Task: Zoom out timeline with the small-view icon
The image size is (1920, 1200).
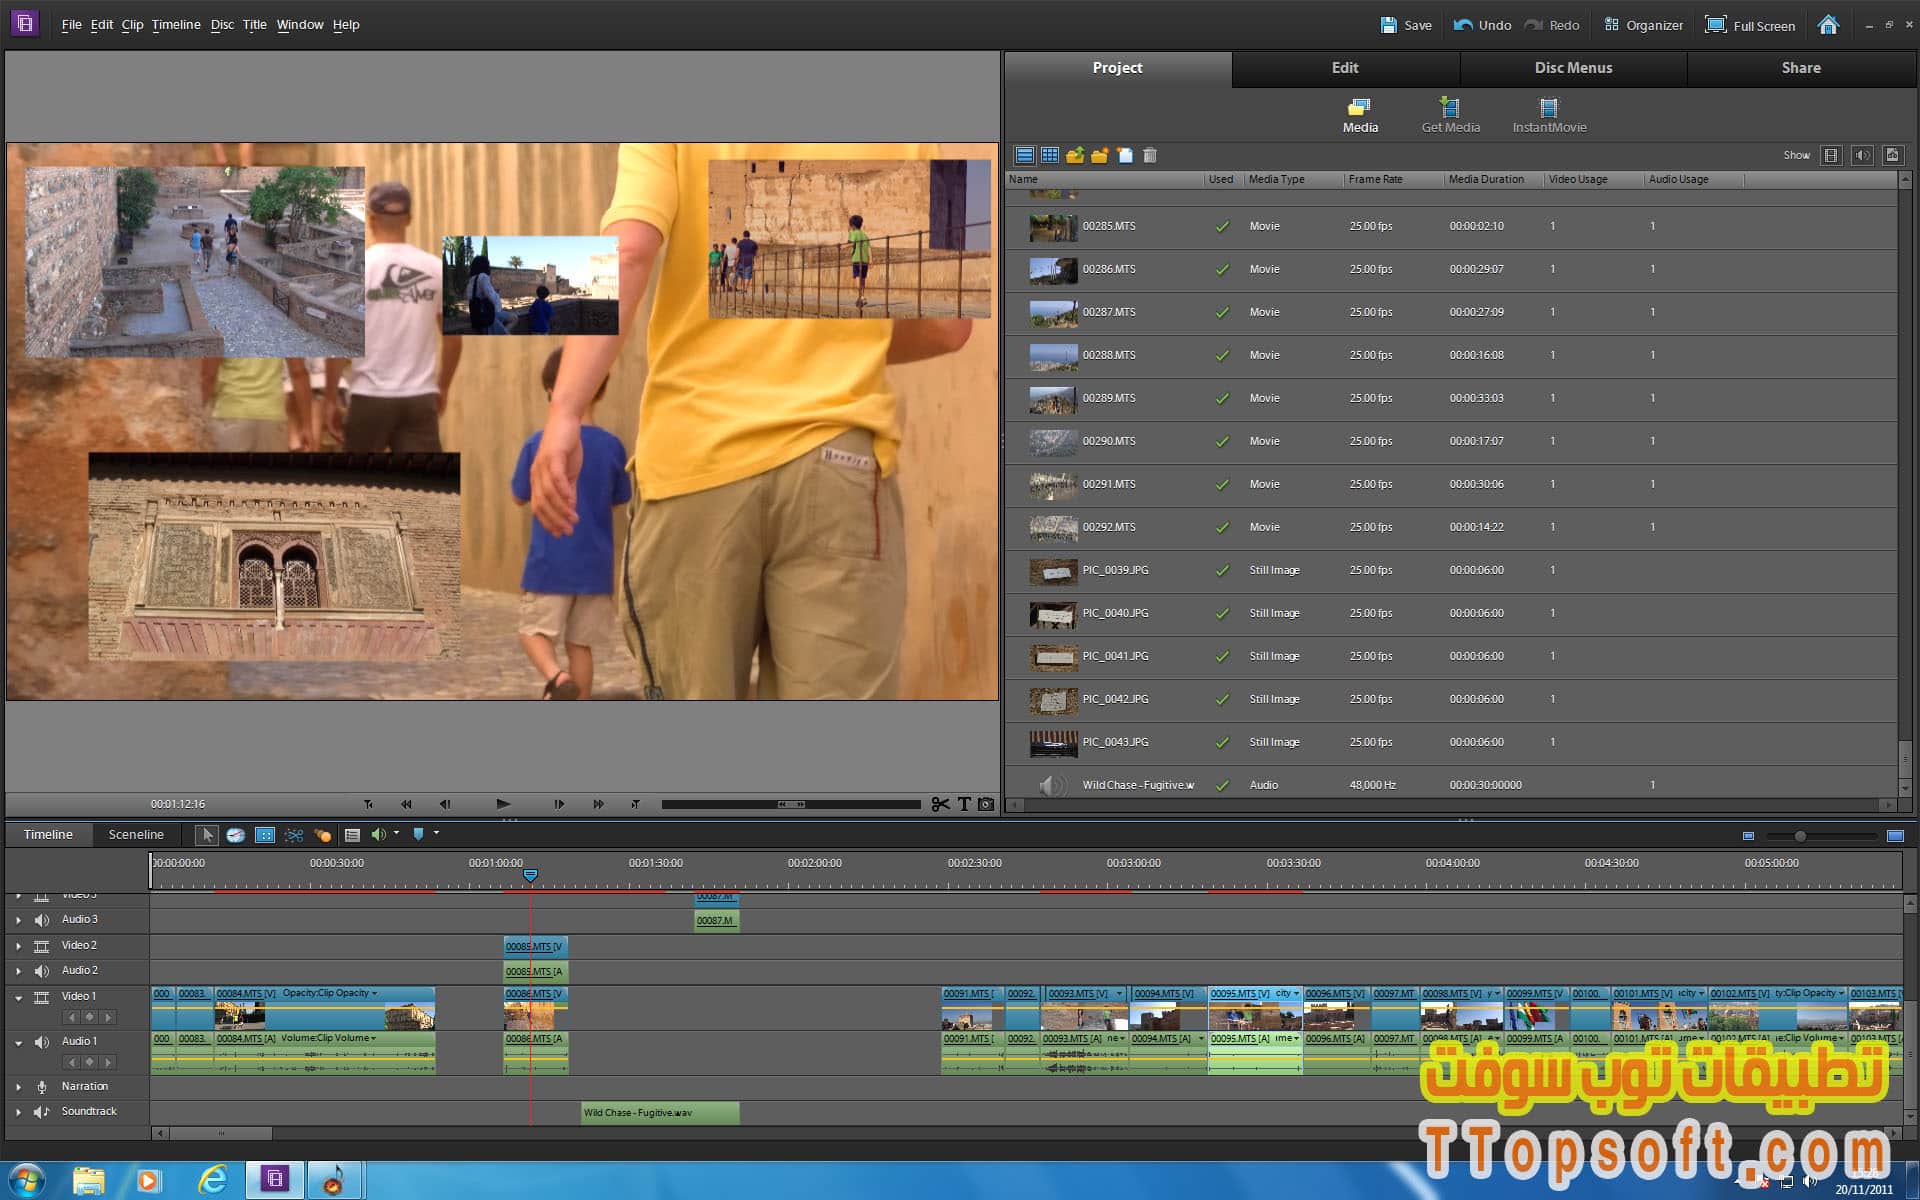Action: (x=1748, y=836)
